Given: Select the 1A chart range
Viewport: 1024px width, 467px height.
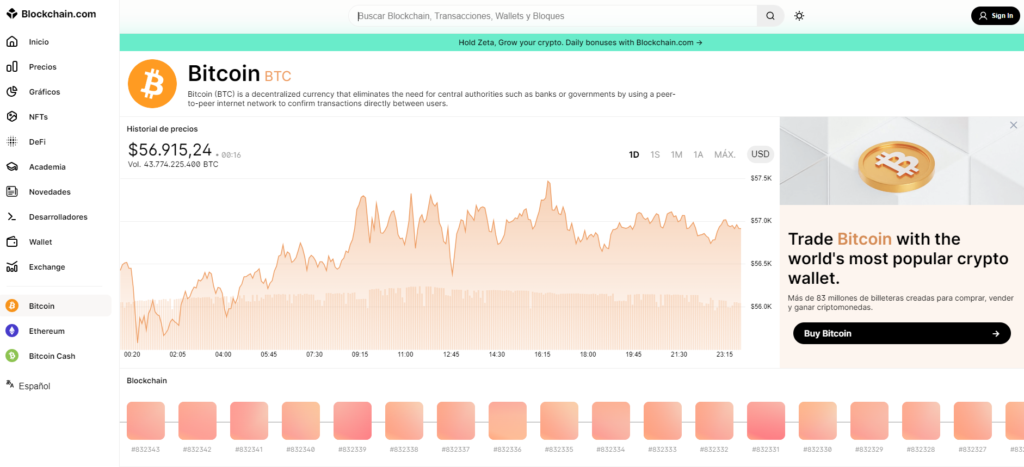Looking at the screenshot, I should (x=698, y=155).
